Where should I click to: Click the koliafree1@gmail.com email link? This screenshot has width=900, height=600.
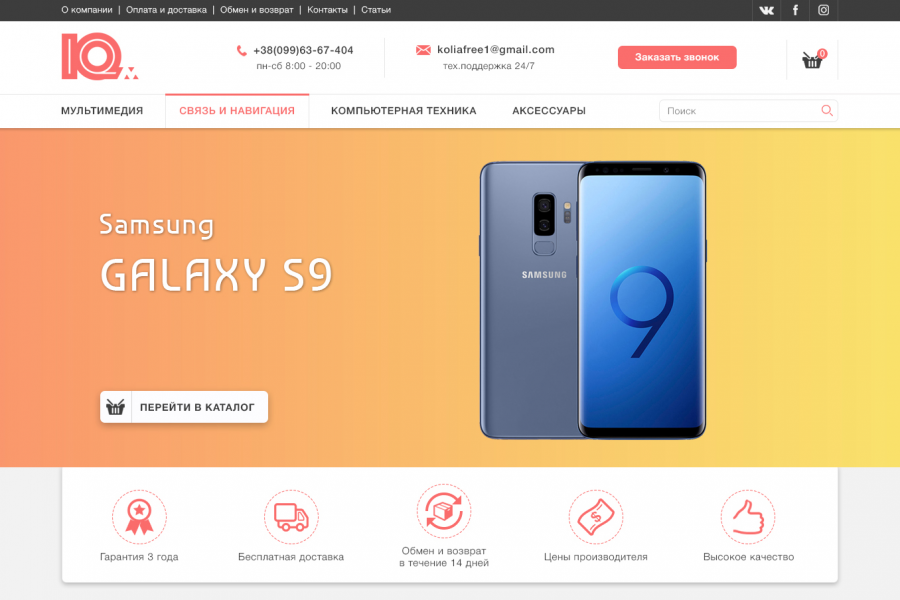[x=496, y=49]
